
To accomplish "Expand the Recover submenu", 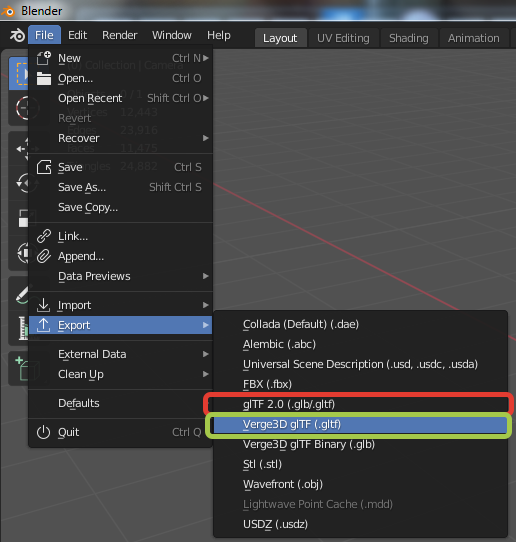I will click(120, 138).
